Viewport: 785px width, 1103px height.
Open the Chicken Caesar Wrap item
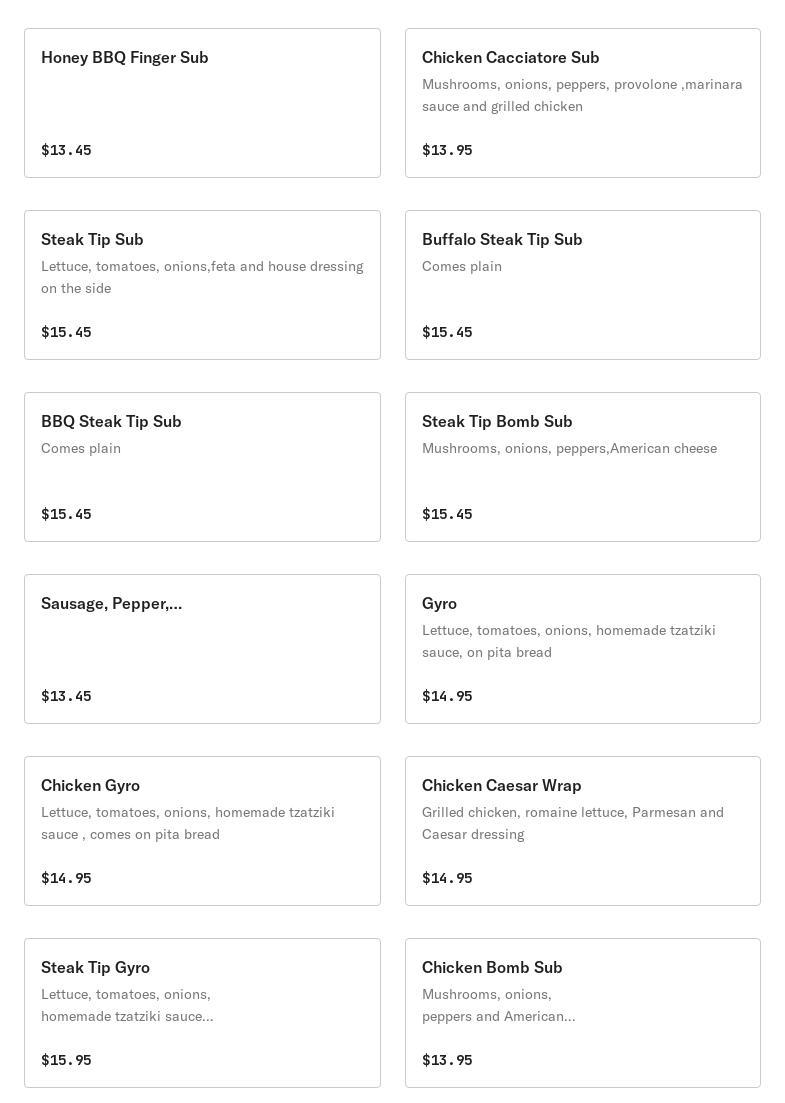pyautogui.click(x=582, y=831)
